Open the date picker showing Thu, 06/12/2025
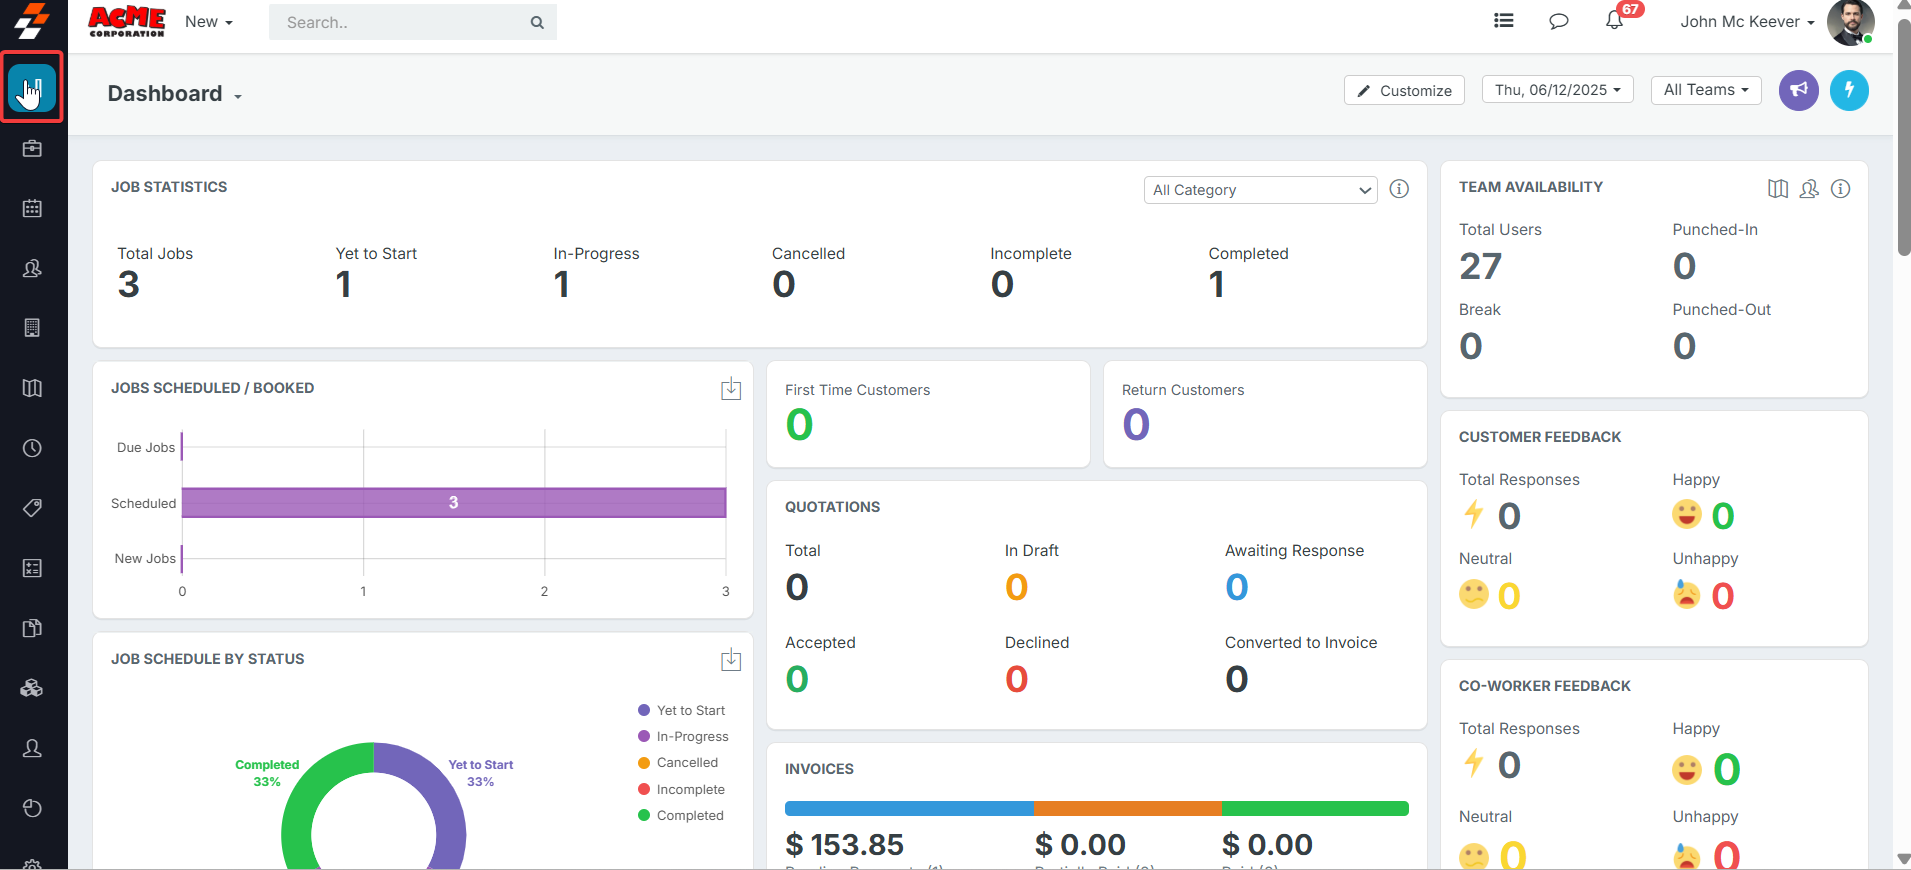The image size is (1911, 870). [1557, 90]
